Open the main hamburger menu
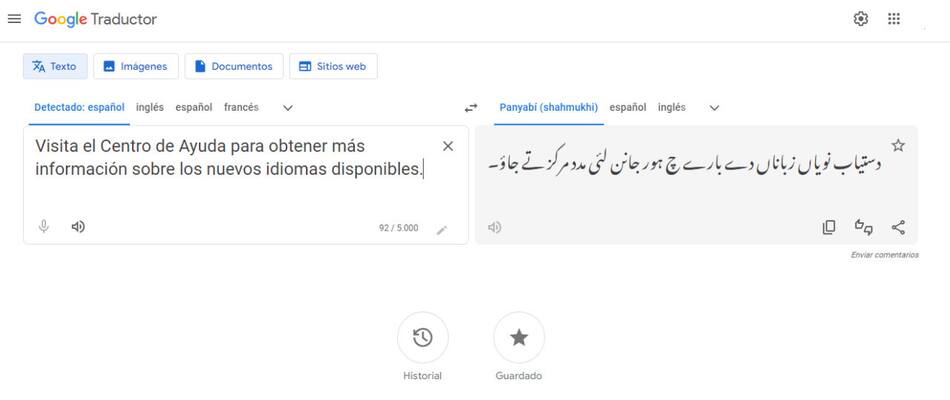Viewport: 950px width, 400px height. [x=14, y=19]
